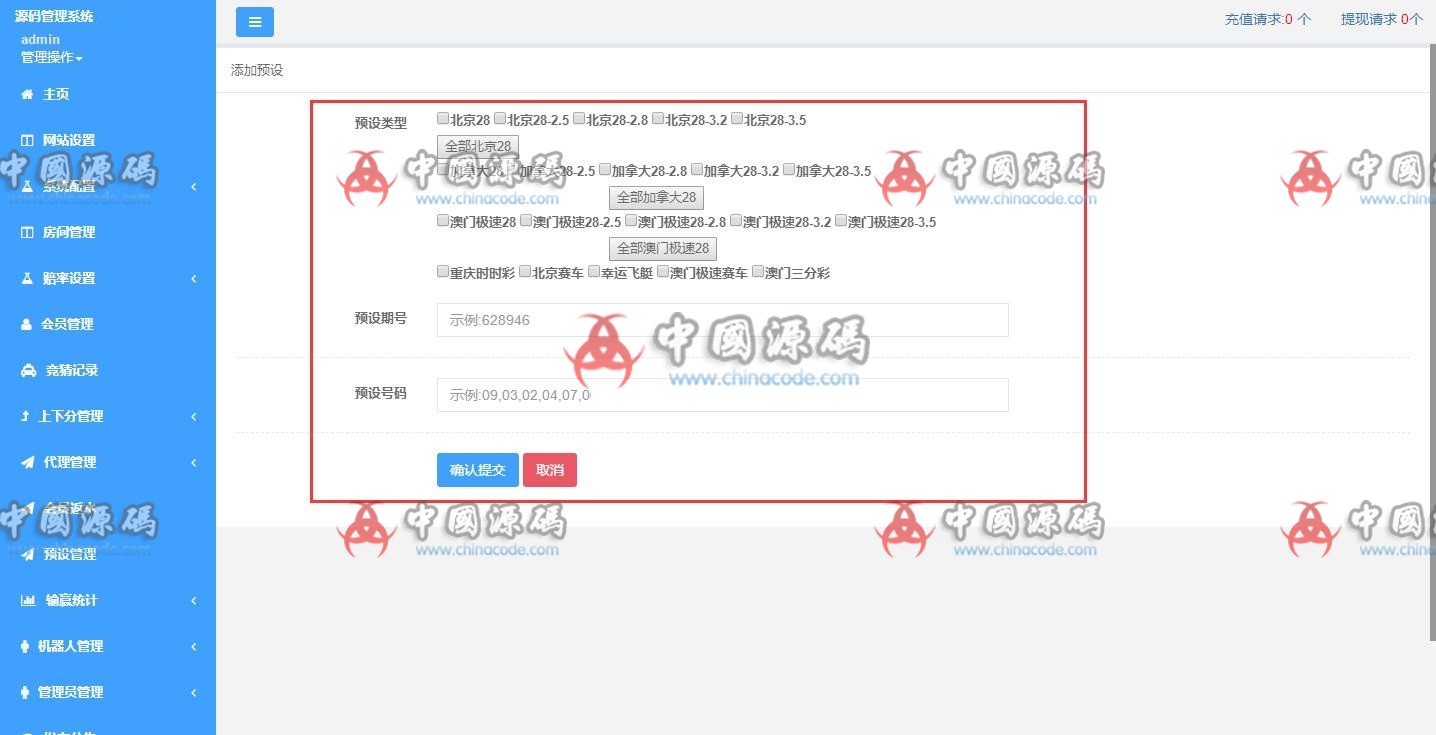Check the 加拿大28-3.5 checkbox

(789, 169)
